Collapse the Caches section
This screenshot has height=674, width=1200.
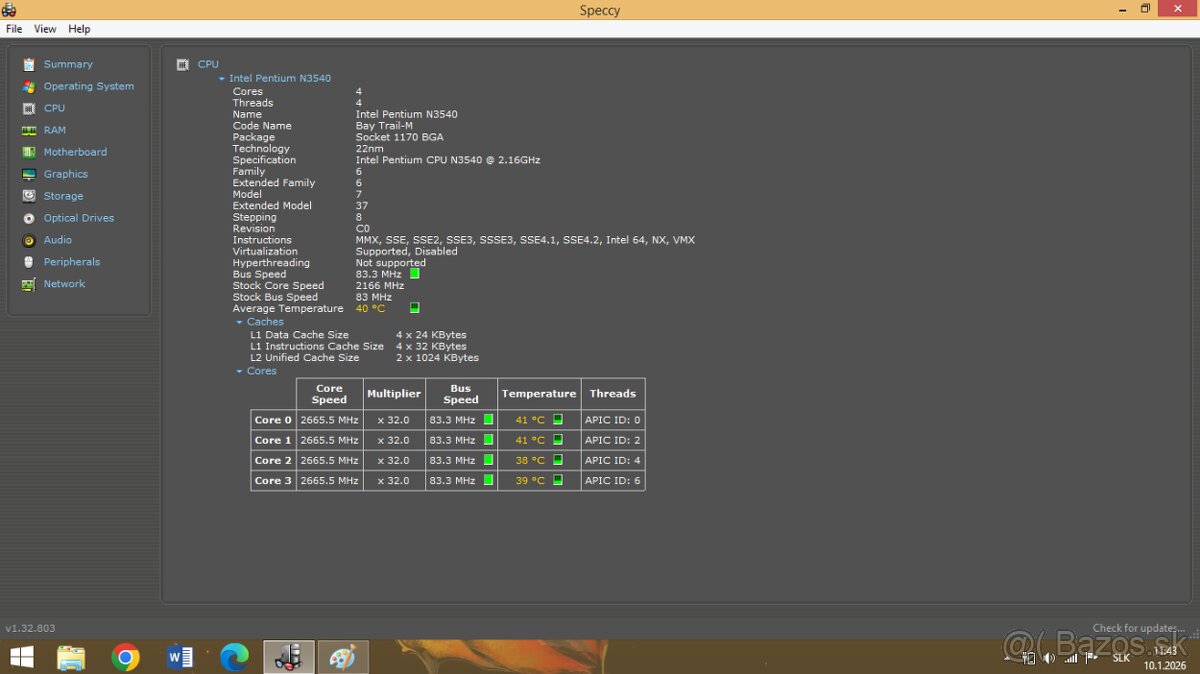239,321
